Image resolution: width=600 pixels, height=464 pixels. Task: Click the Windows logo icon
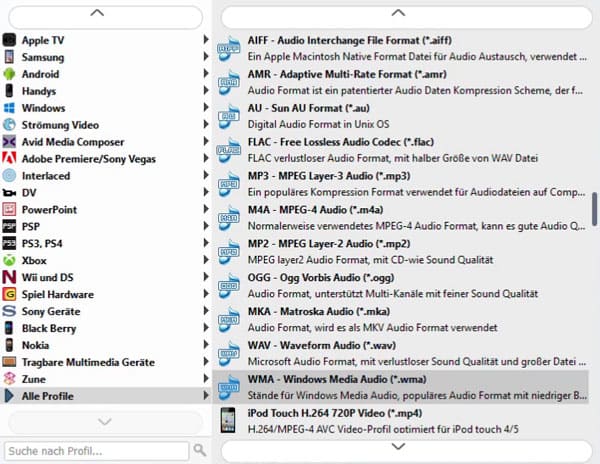click(x=10, y=108)
